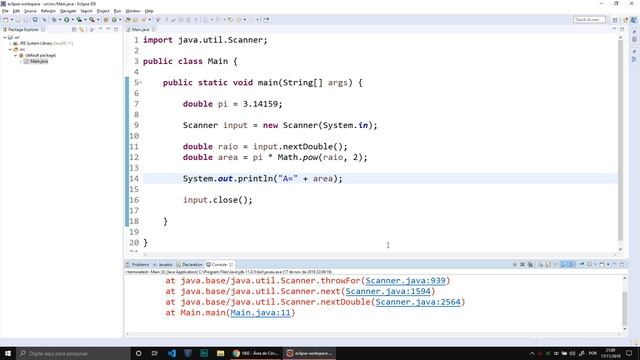Open the External Tools dropdown arrow
This screenshot has width=640, height=360.
[98, 20]
